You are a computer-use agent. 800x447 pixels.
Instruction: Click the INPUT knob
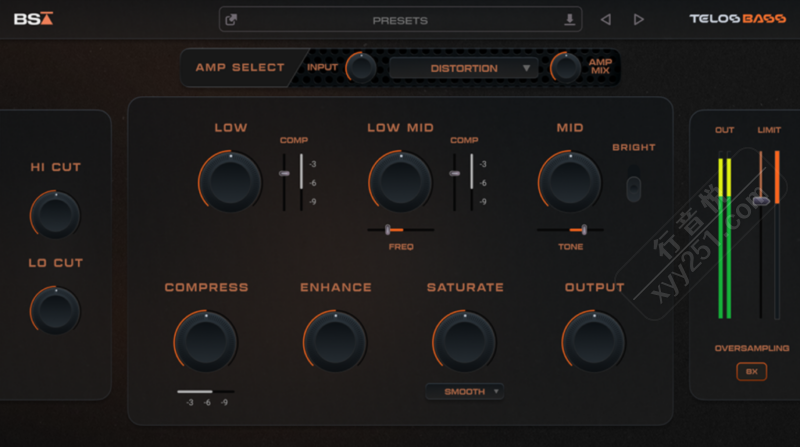[x=361, y=68]
